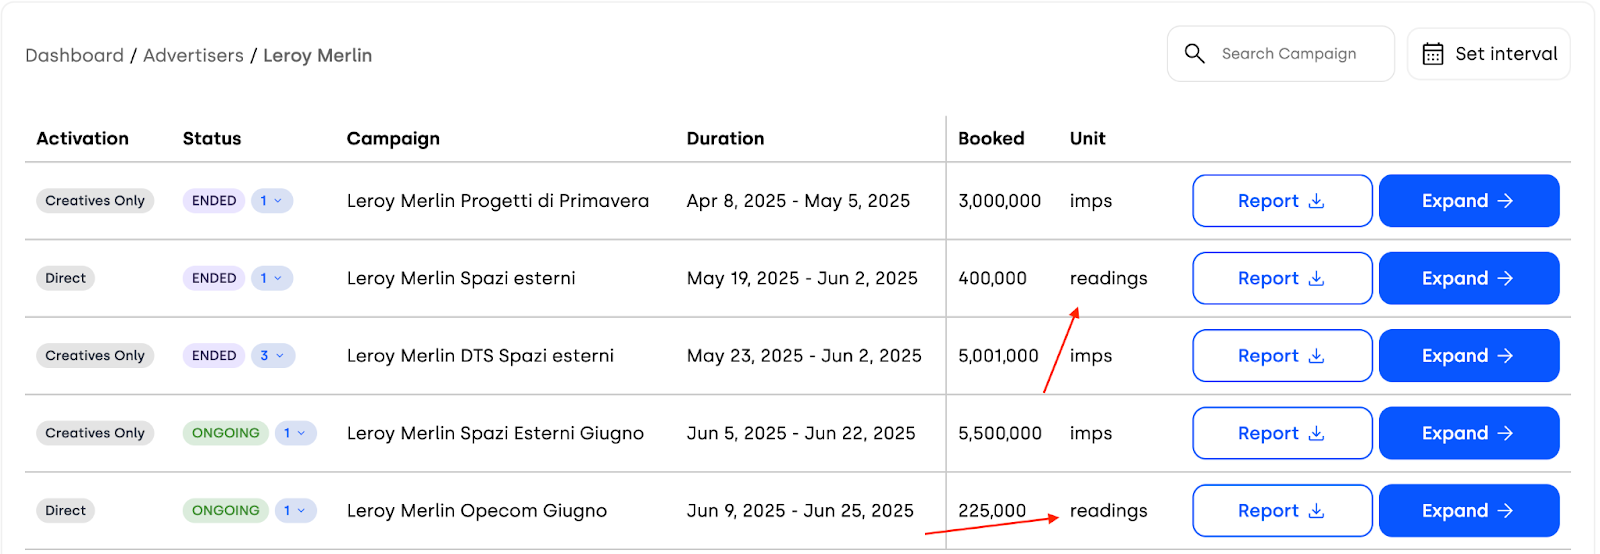Open count dropdown for Opecom Giugno campaign
The image size is (1600, 554).
295,511
